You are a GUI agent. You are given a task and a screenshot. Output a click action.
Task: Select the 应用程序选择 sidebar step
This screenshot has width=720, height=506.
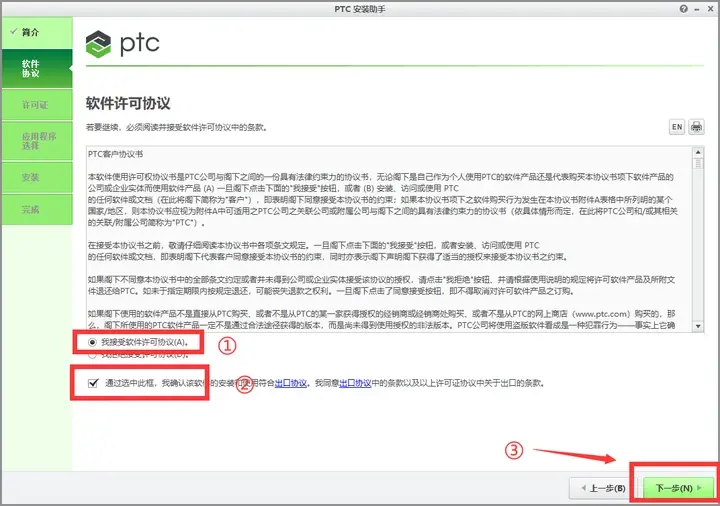click(x=37, y=141)
